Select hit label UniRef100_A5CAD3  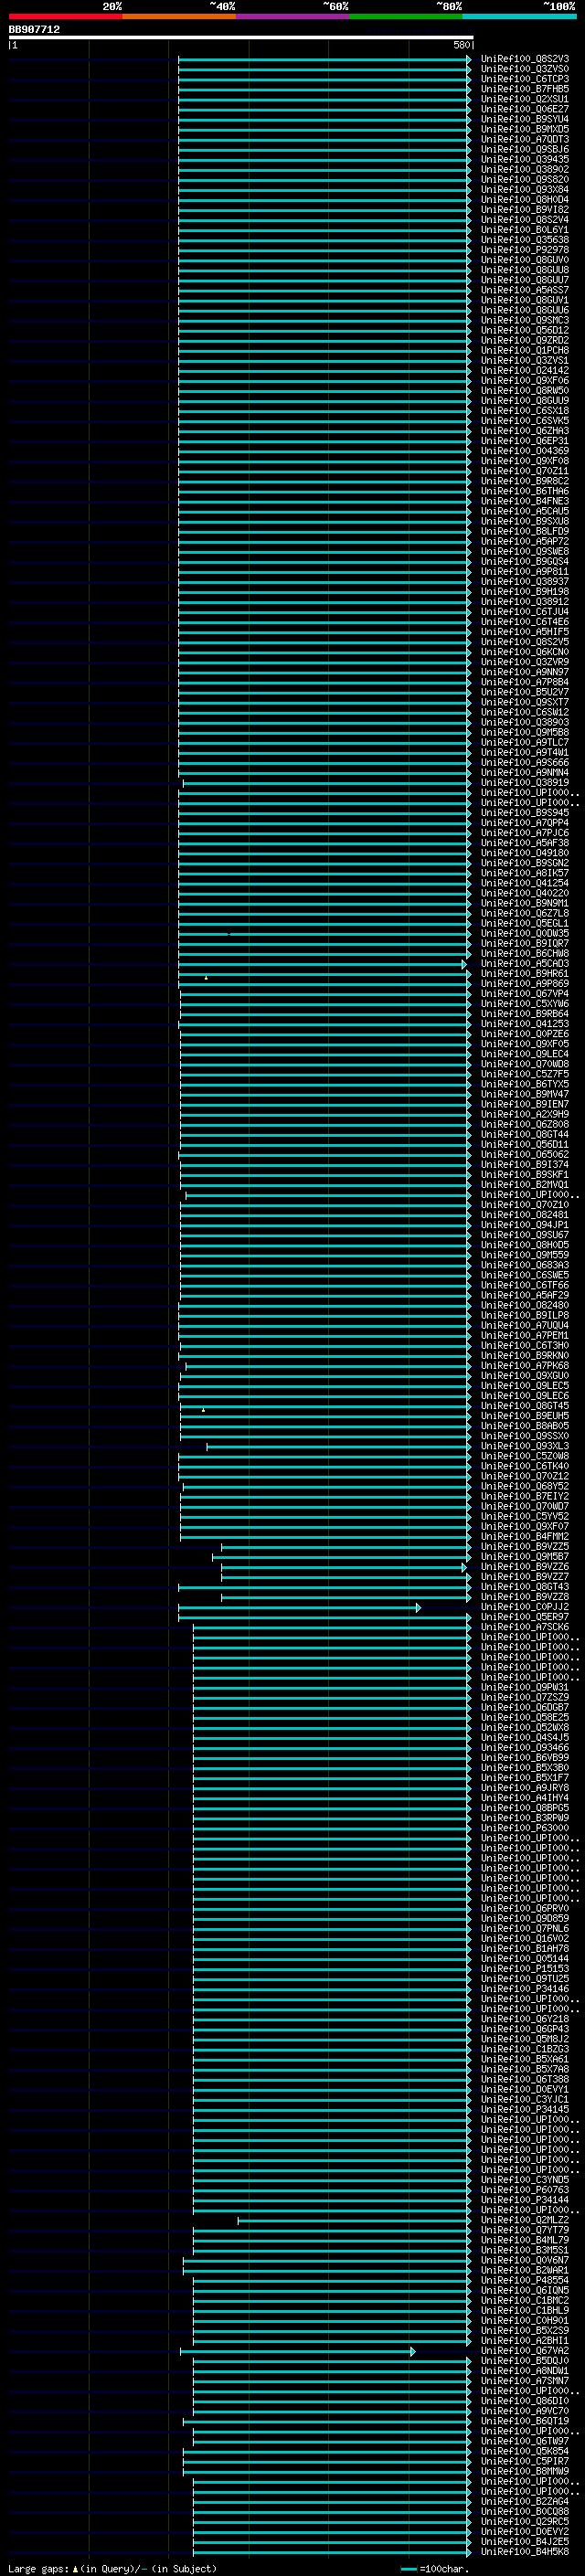525,964
